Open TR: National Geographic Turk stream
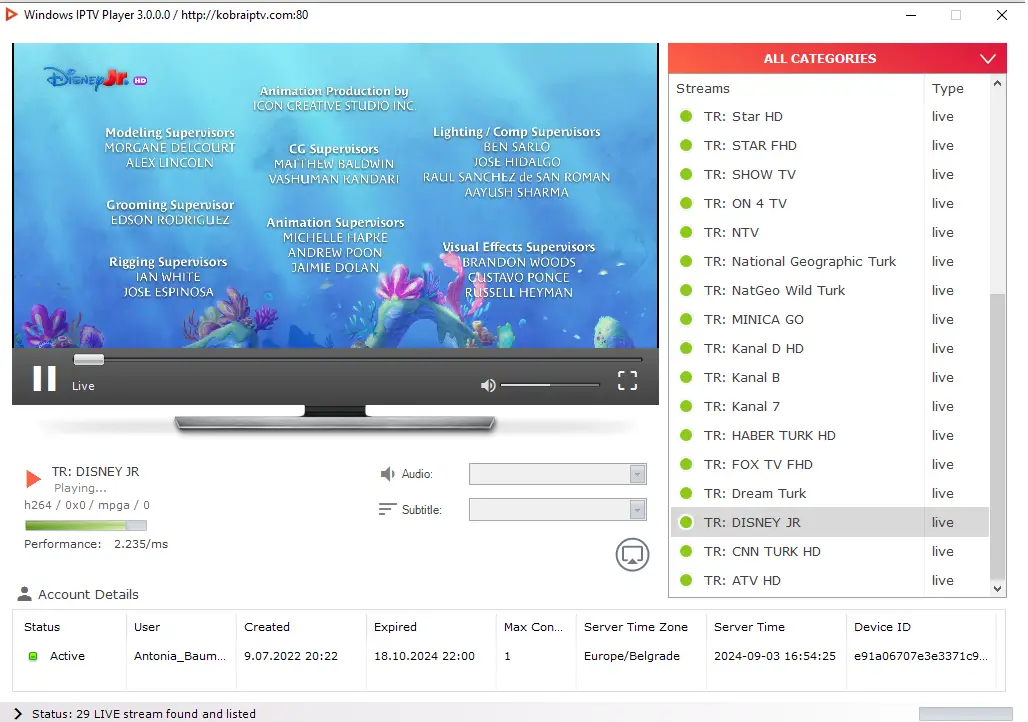 (829, 262)
